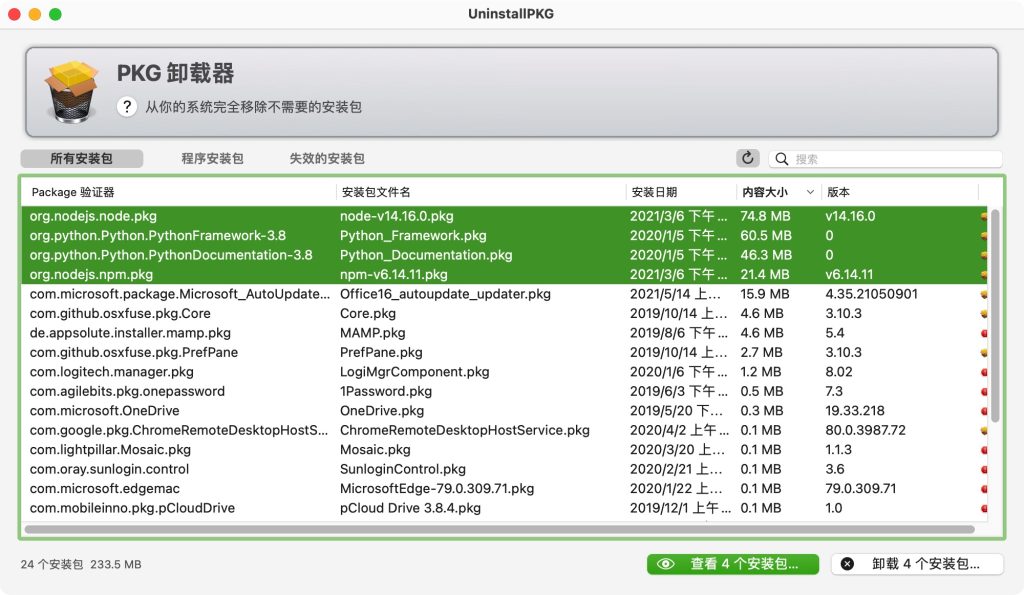Click status icon on LogiMgrComponent.pkg row

pos(984,372)
